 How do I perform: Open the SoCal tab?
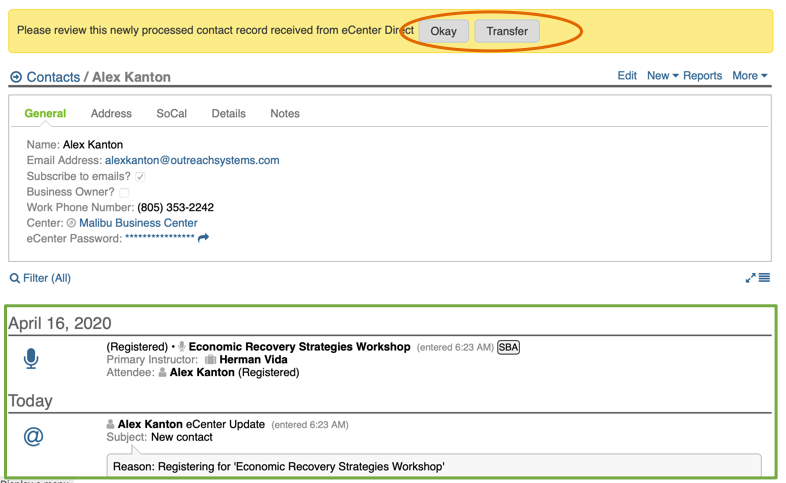coord(171,114)
